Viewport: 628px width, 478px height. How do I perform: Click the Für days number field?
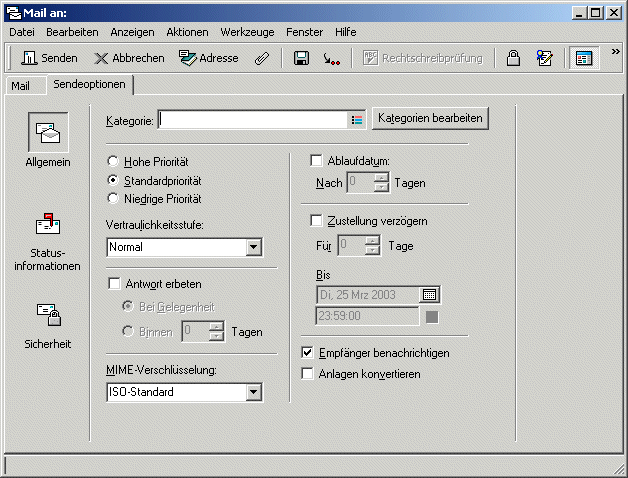pos(352,245)
